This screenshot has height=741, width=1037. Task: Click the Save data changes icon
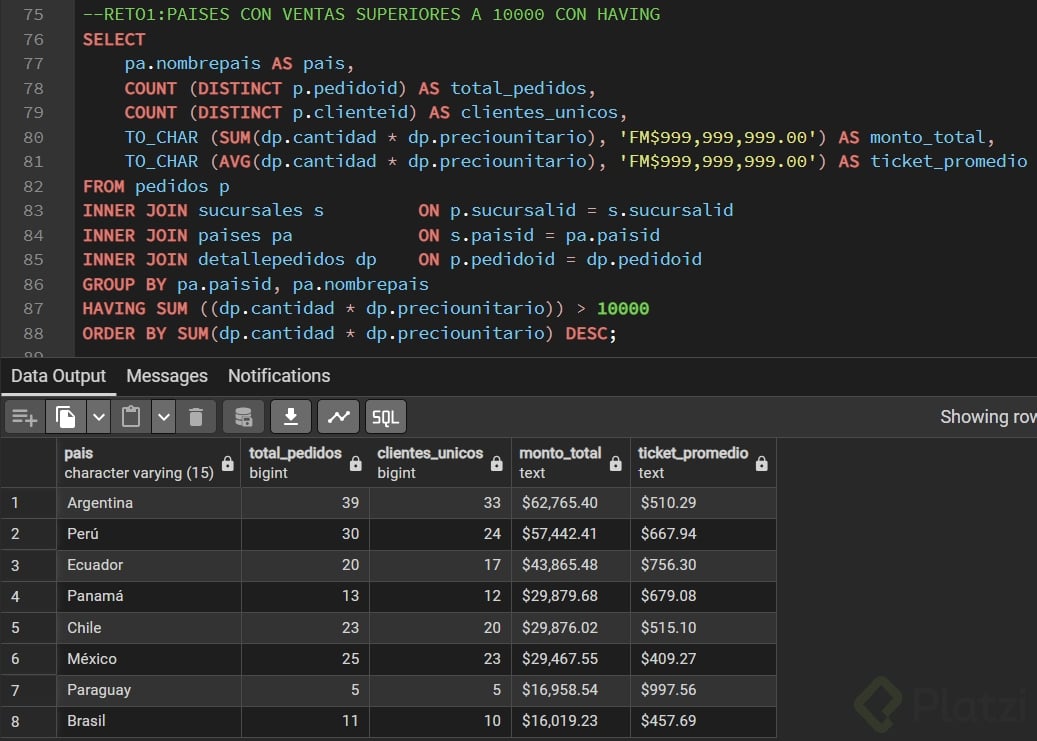(x=243, y=417)
